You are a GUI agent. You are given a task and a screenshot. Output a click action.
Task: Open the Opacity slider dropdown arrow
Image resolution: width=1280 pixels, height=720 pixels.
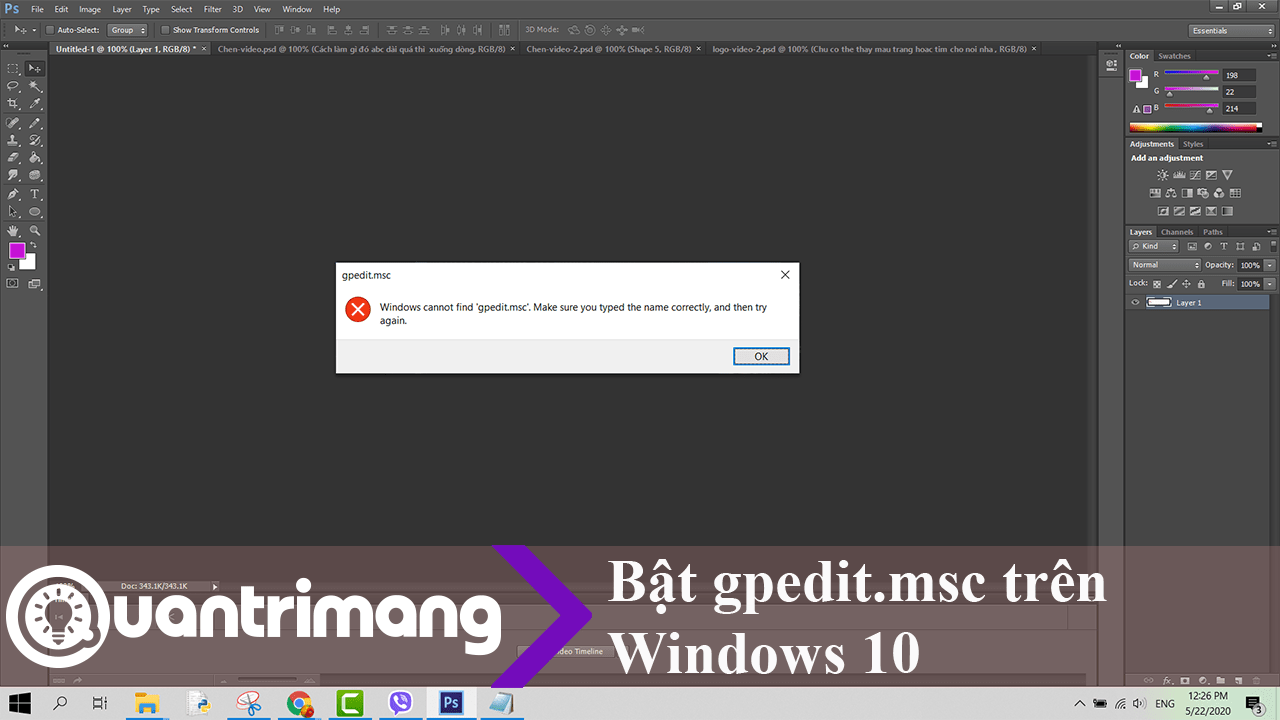click(x=1270, y=265)
